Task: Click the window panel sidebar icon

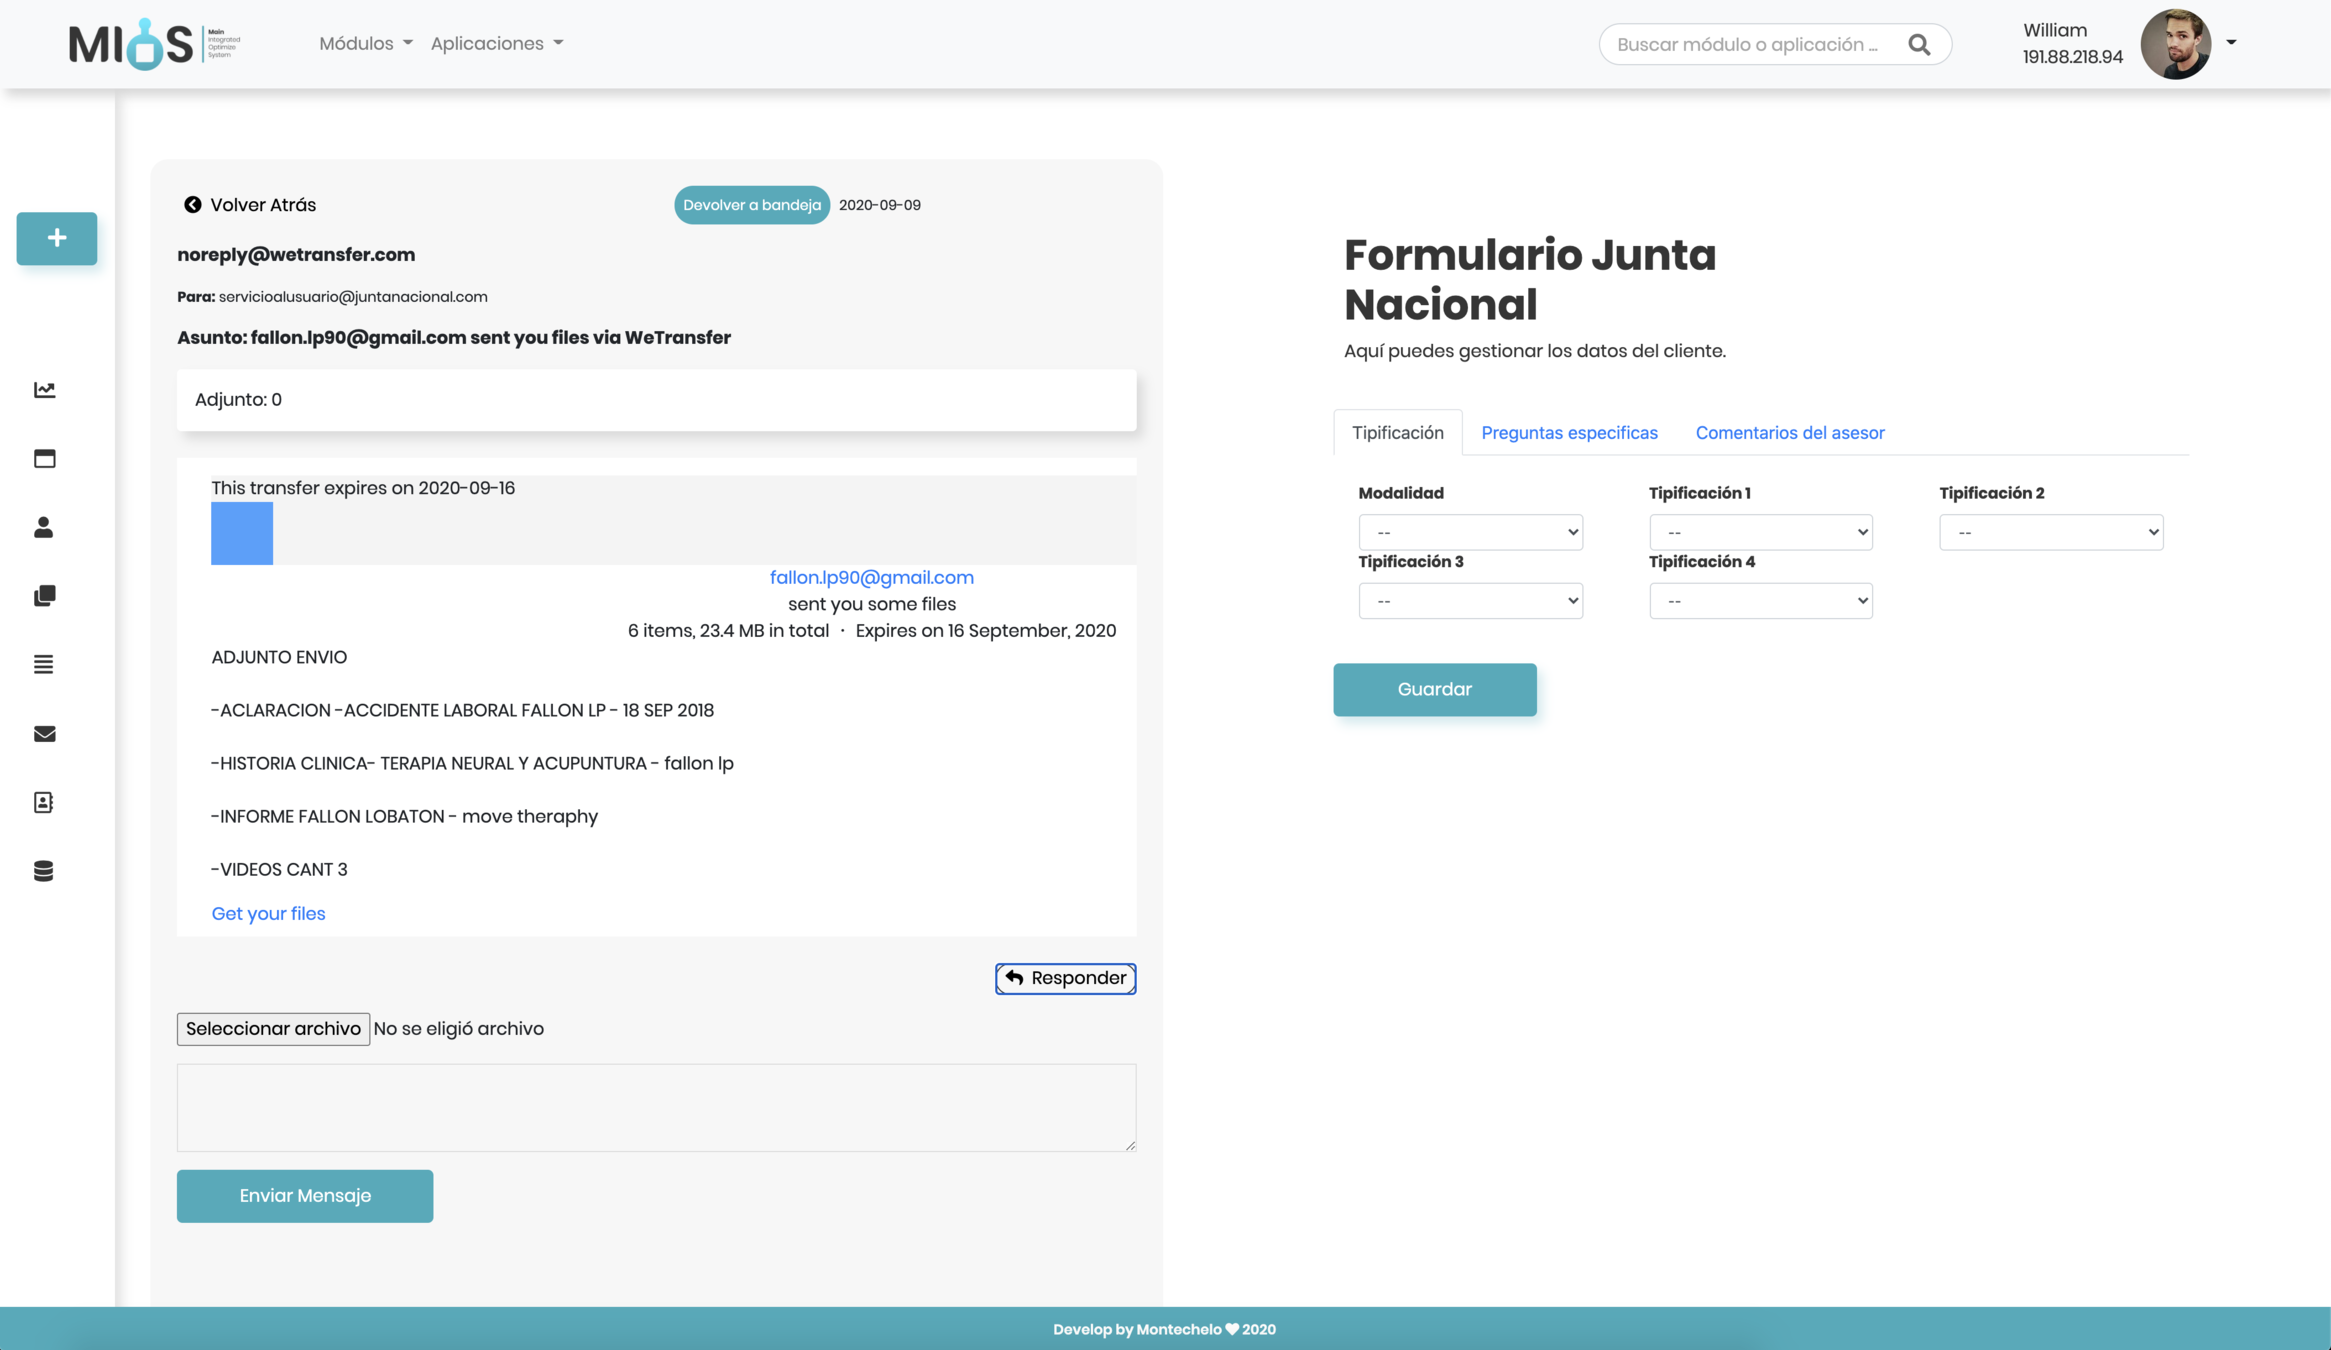Action: click(x=44, y=459)
